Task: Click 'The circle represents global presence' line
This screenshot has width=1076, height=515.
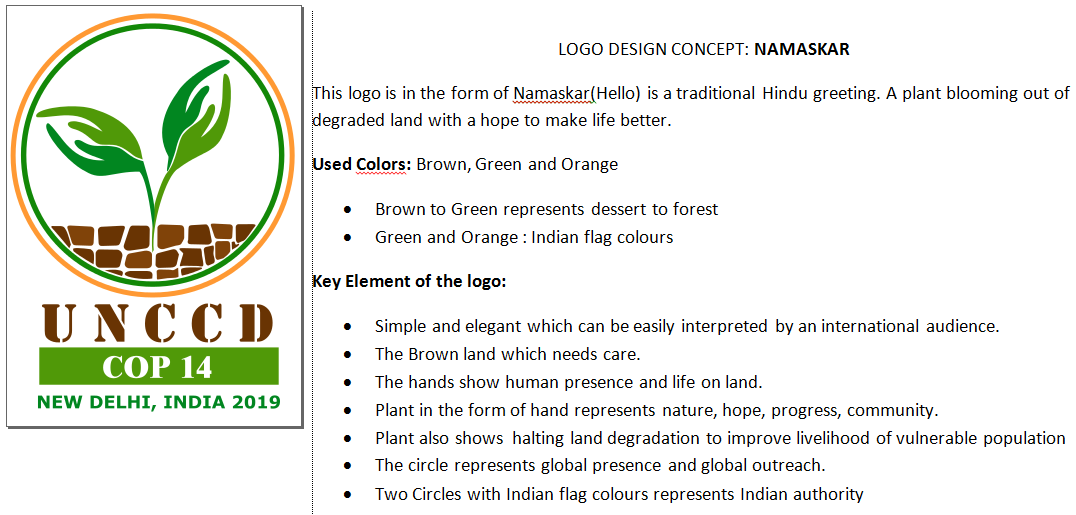Action: tap(599, 466)
